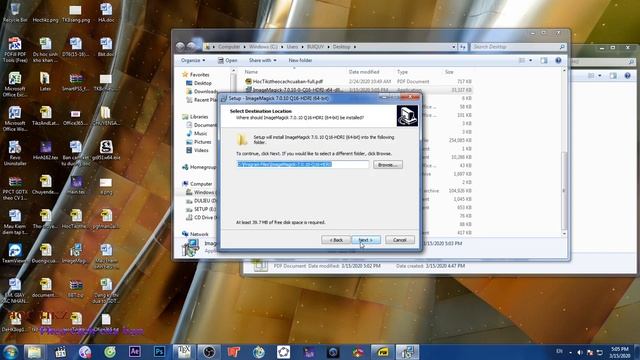The width and height of the screenshot is (640, 360).
Task: Select the Microsoft Office Word shortcut
Action: point(15,119)
